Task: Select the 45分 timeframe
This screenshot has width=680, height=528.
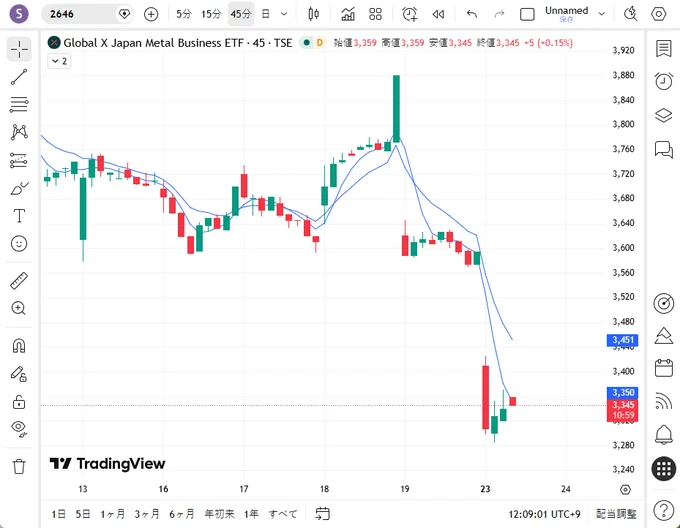Action: pyautogui.click(x=241, y=14)
